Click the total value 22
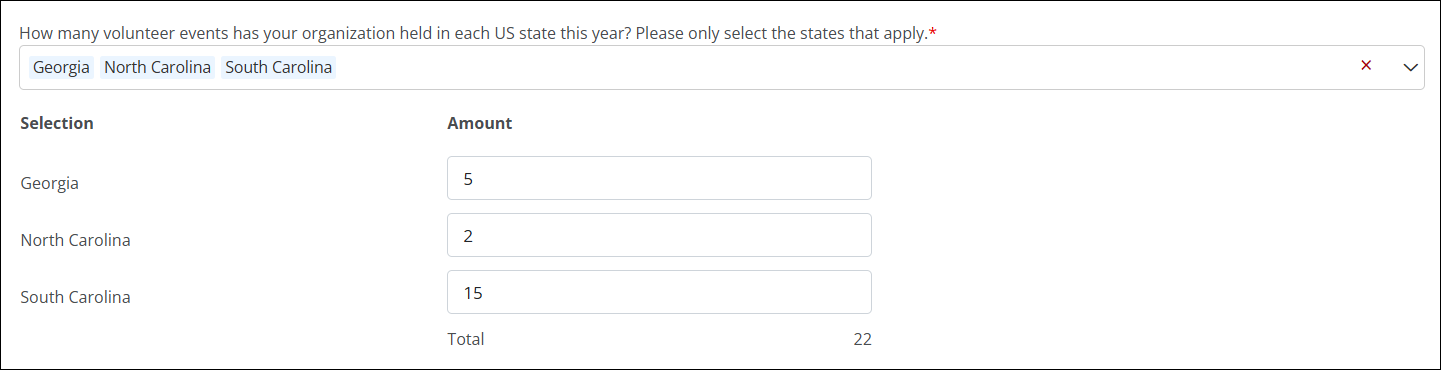Image resolution: width=1441 pixels, height=370 pixels. click(862, 339)
